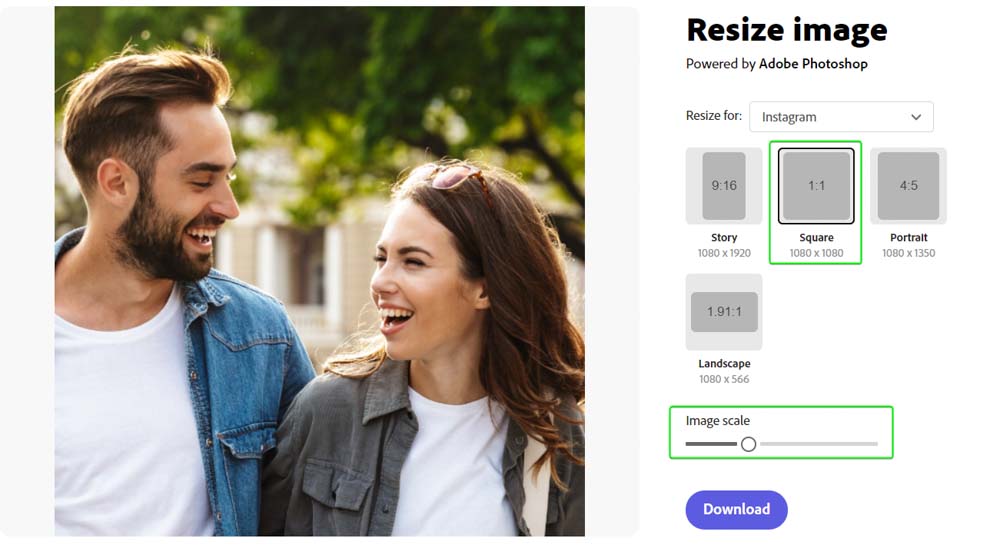This screenshot has width=1000, height=545.
Task: Click the chevron arrow in the Instagram dropdown
Action: point(916,117)
